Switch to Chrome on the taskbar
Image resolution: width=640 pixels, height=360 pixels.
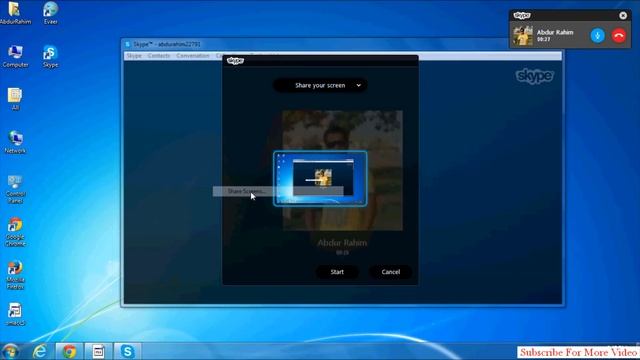point(69,351)
